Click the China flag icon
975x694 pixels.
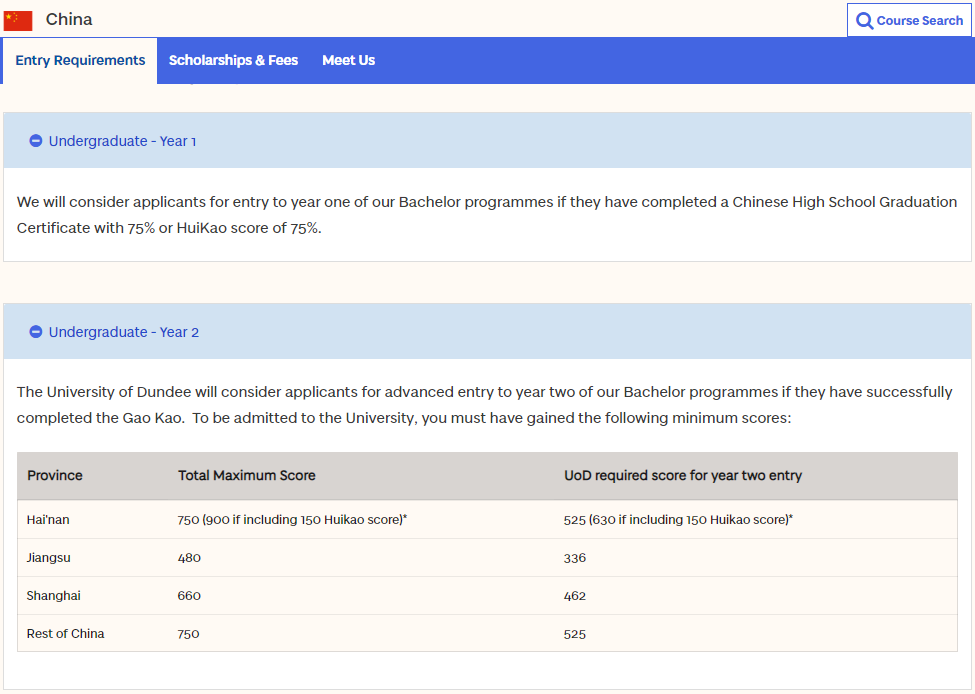click(17, 21)
